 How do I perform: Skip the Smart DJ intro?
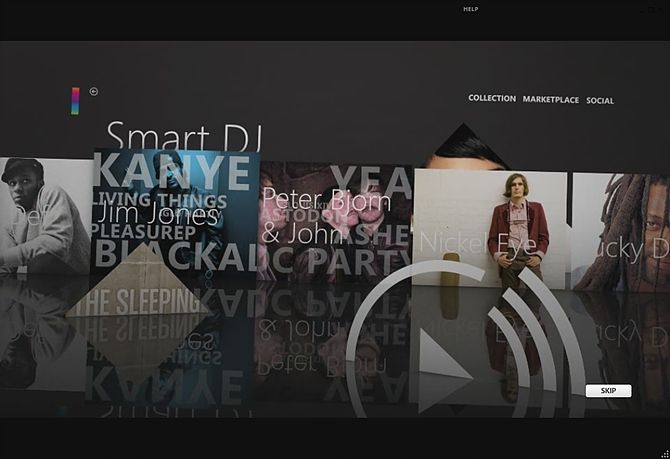pos(608,391)
